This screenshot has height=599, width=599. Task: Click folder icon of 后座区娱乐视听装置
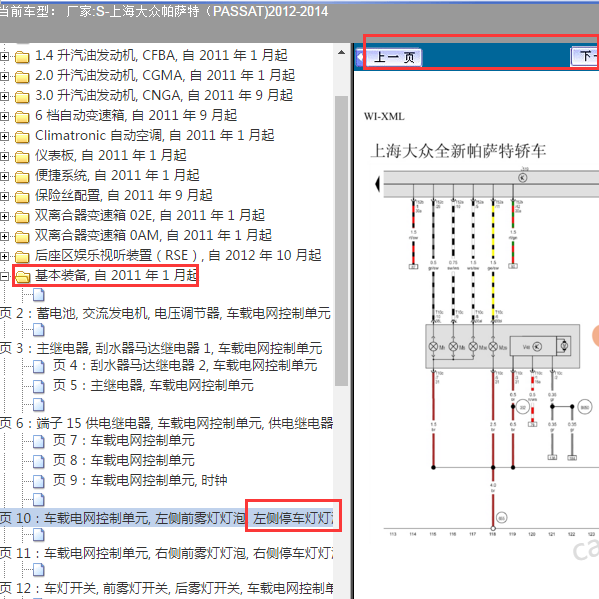pos(22,256)
